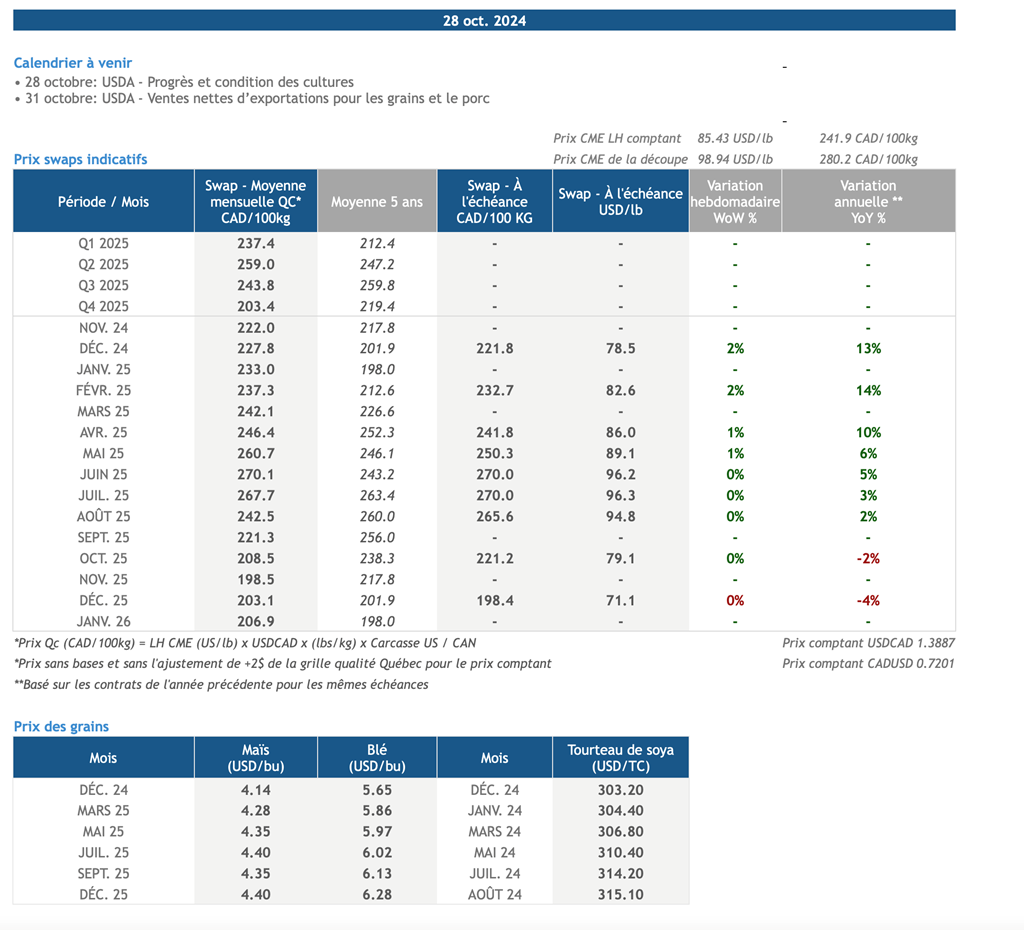Click the Variation hebdomadaire WoW % header
Image resolution: width=1024 pixels, height=930 pixels.
(x=734, y=201)
